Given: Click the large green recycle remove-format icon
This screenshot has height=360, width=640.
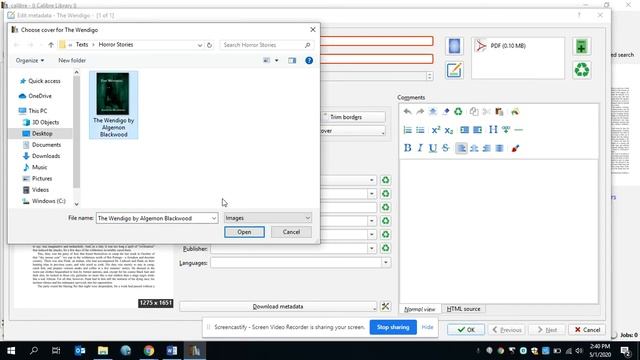Looking at the screenshot, I should (582, 70).
